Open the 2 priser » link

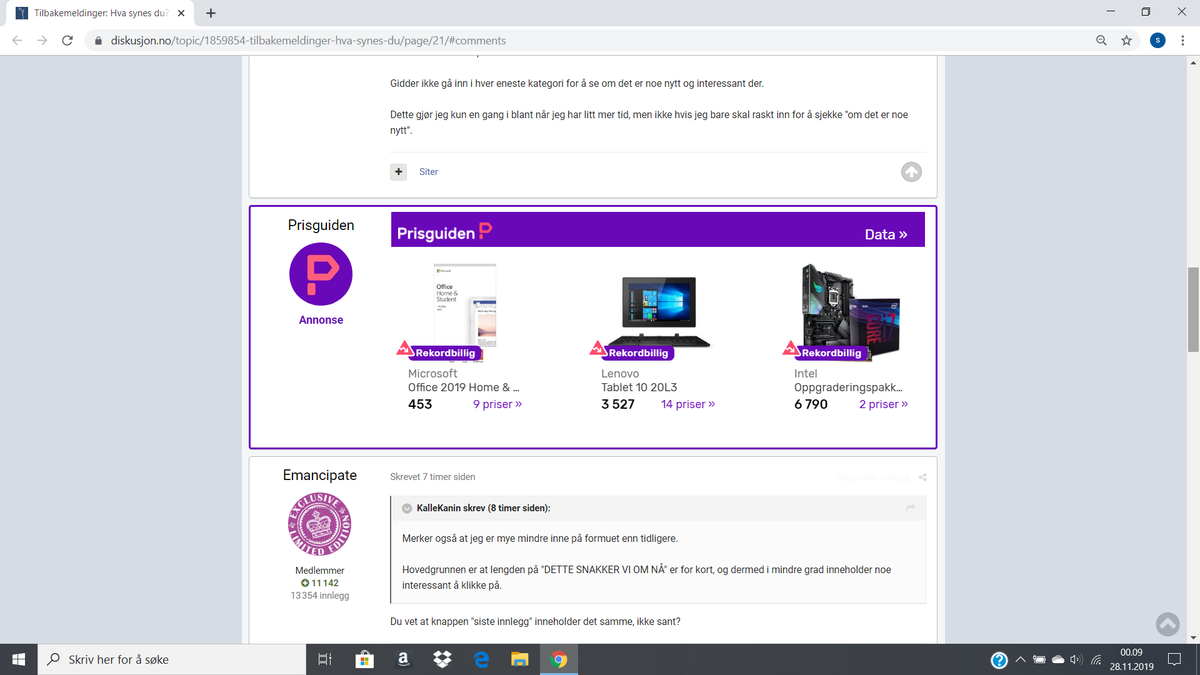(x=884, y=405)
